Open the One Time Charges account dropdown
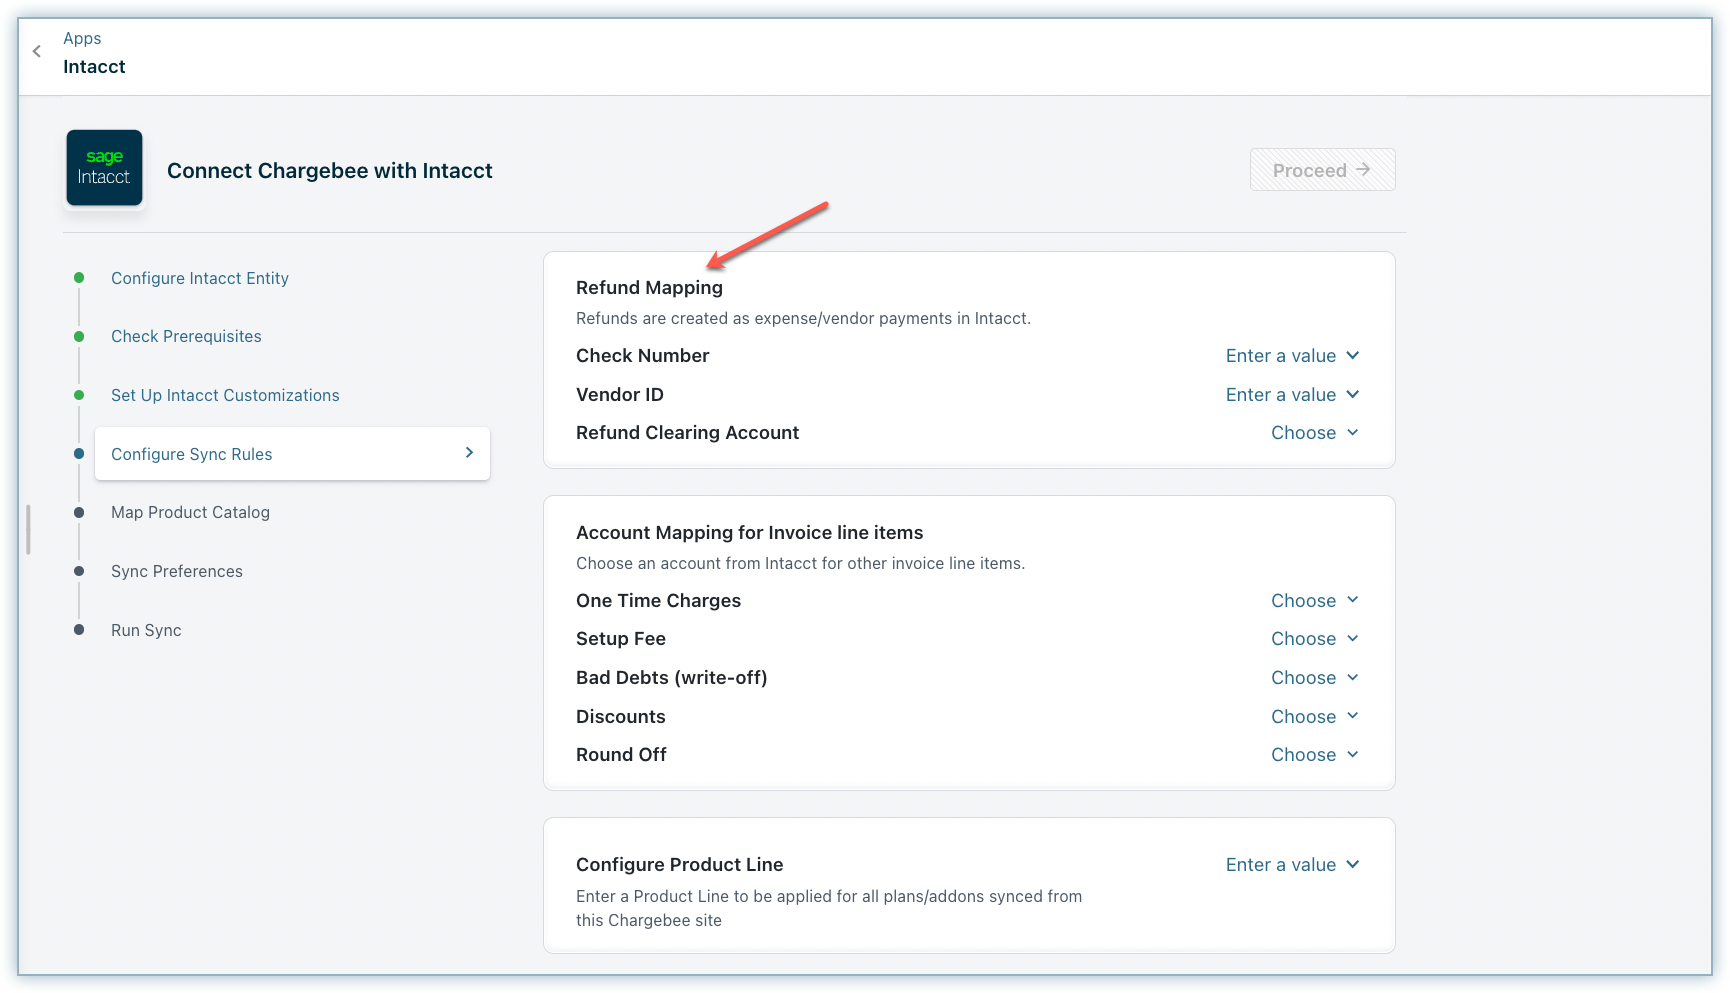The width and height of the screenshot is (1730, 993). pyautogui.click(x=1314, y=601)
